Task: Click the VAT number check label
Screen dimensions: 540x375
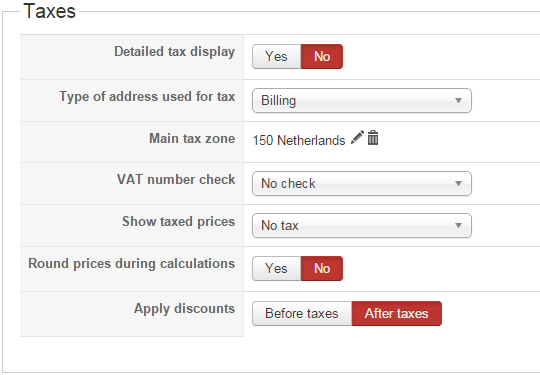Action: pos(176,179)
